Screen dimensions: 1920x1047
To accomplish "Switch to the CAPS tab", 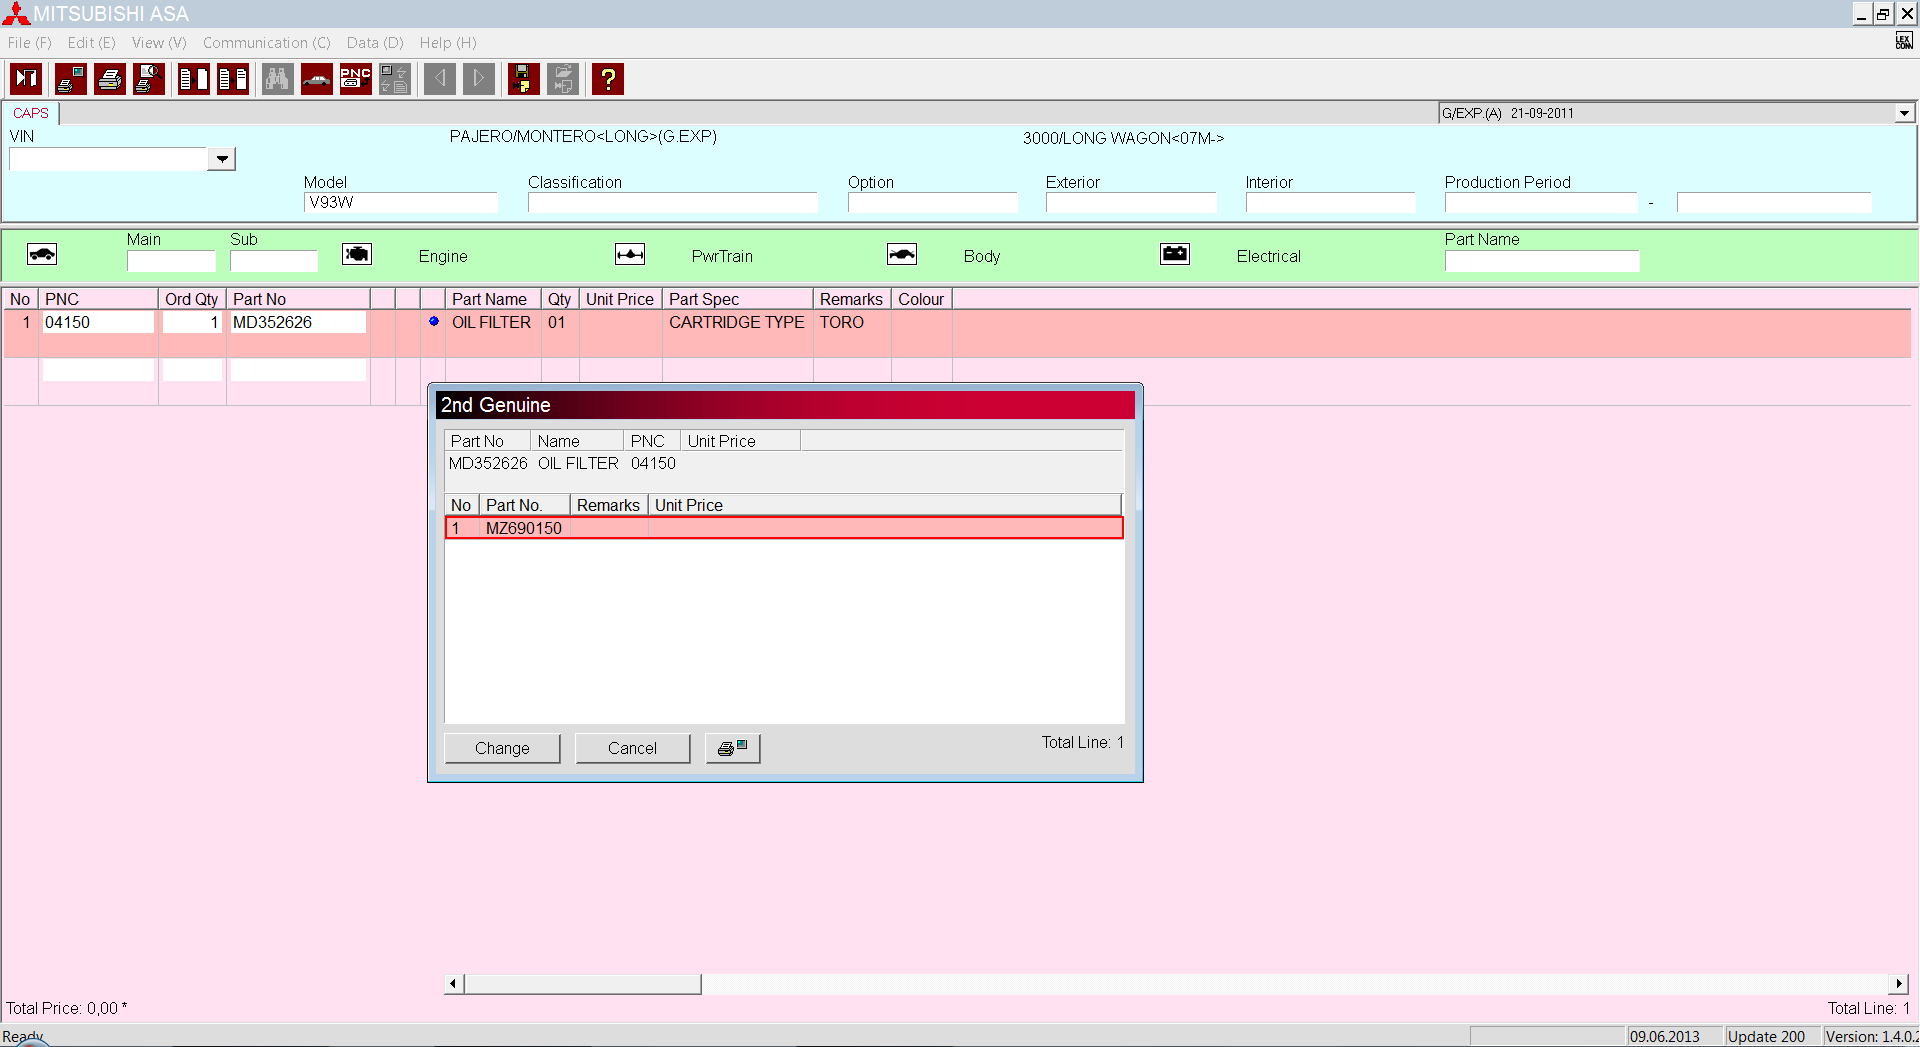I will pos(31,113).
